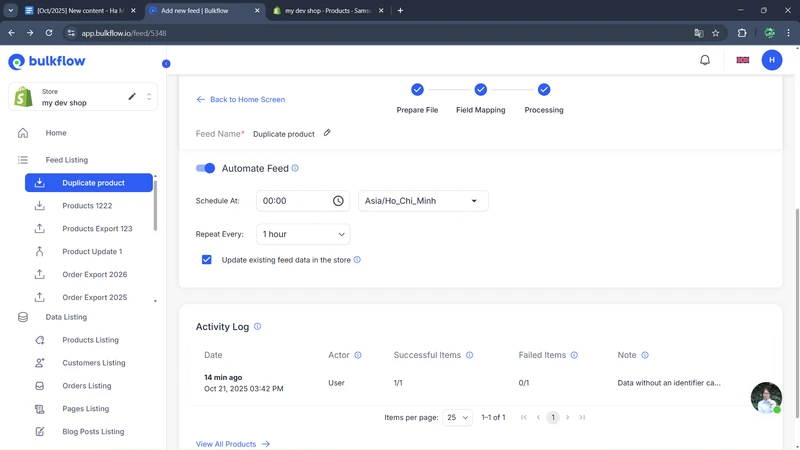Click View All Products link
The height and width of the screenshot is (450, 800).
[x=233, y=444]
